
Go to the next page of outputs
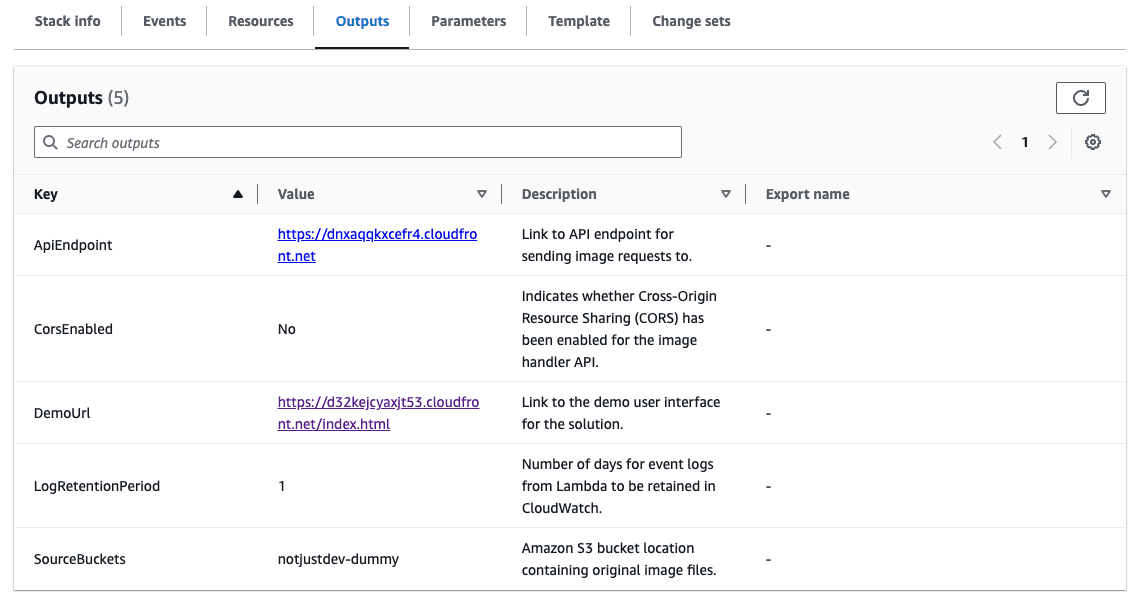[x=1052, y=142]
